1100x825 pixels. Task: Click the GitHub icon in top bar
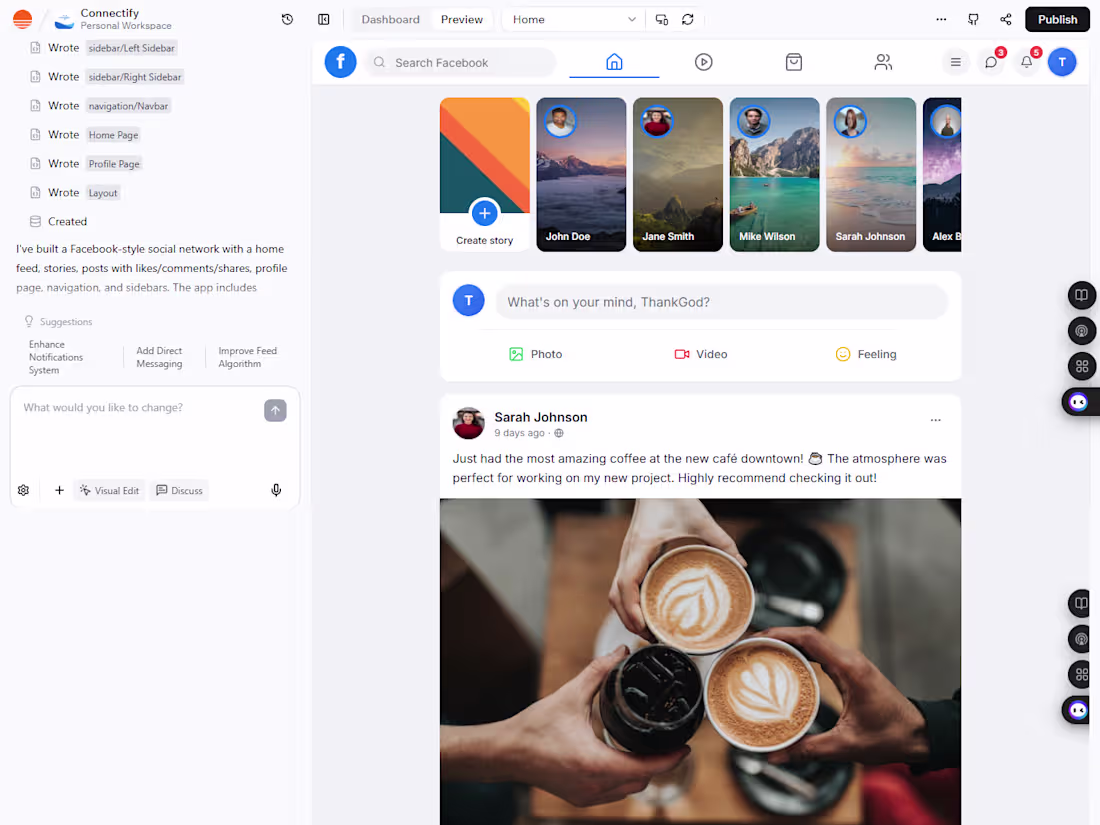point(973,20)
